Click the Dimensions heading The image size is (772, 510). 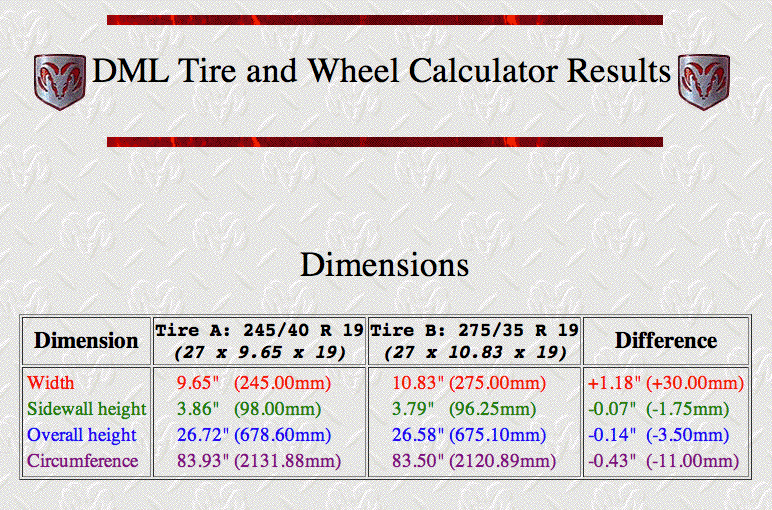pyautogui.click(x=384, y=265)
